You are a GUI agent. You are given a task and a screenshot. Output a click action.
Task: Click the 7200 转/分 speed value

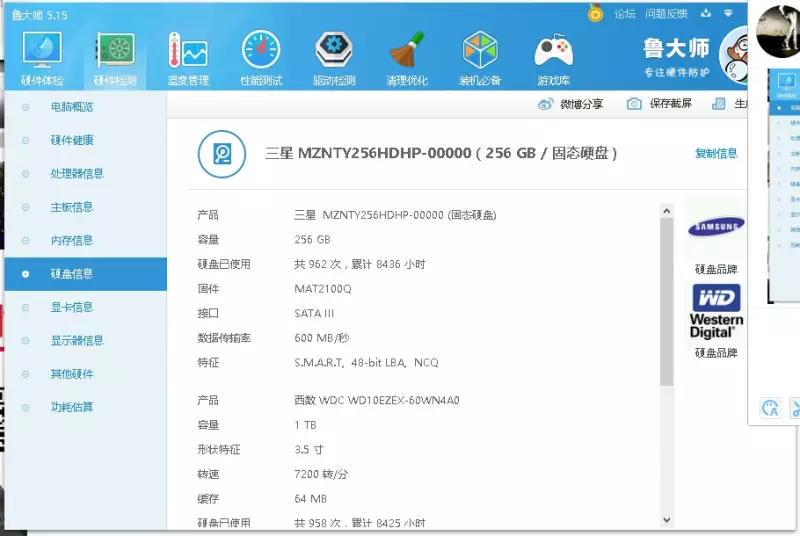321,474
